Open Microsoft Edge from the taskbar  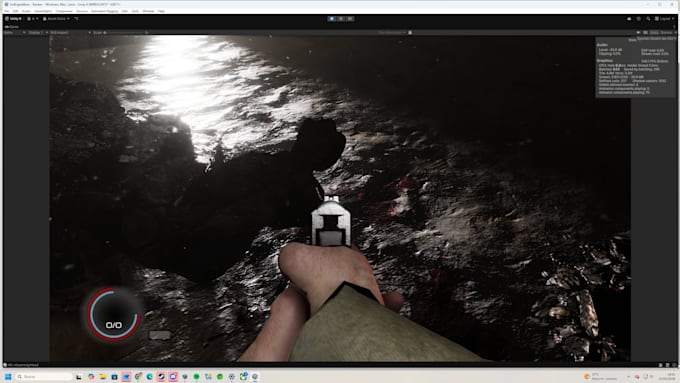pyautogui.click(x=150, y=376)
